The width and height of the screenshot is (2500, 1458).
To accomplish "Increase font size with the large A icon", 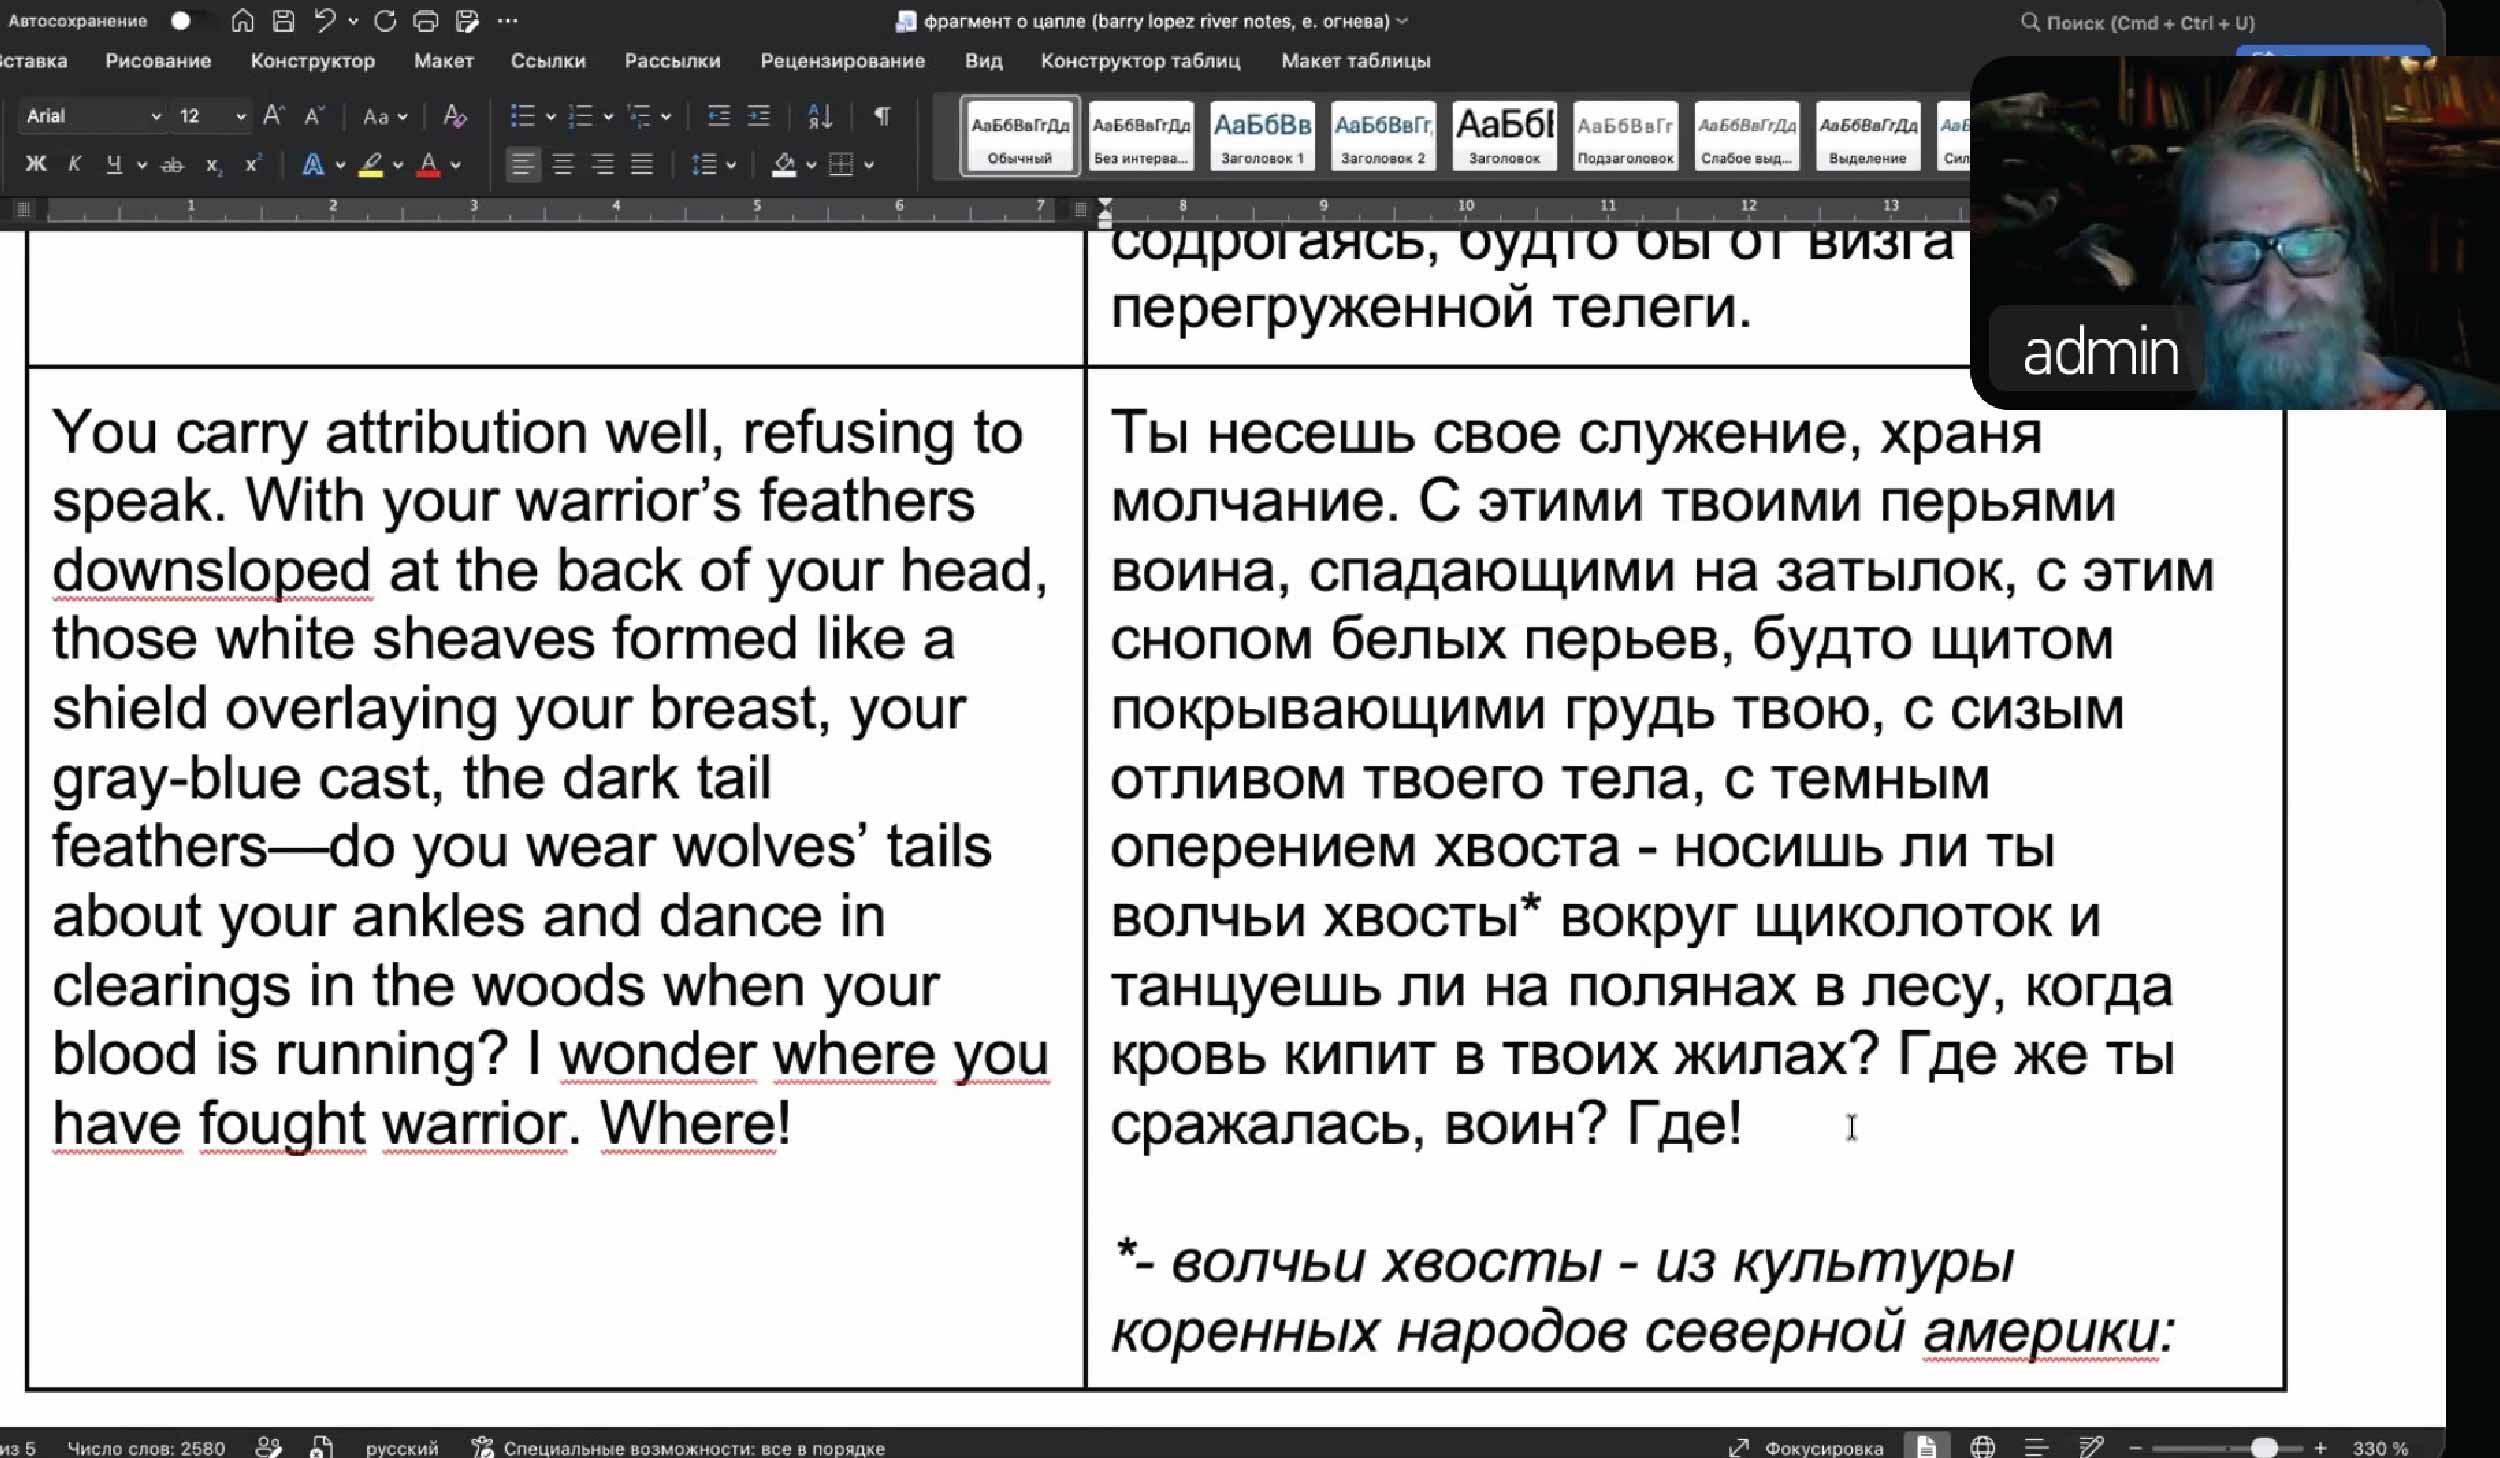I will (x=273, y=116).
